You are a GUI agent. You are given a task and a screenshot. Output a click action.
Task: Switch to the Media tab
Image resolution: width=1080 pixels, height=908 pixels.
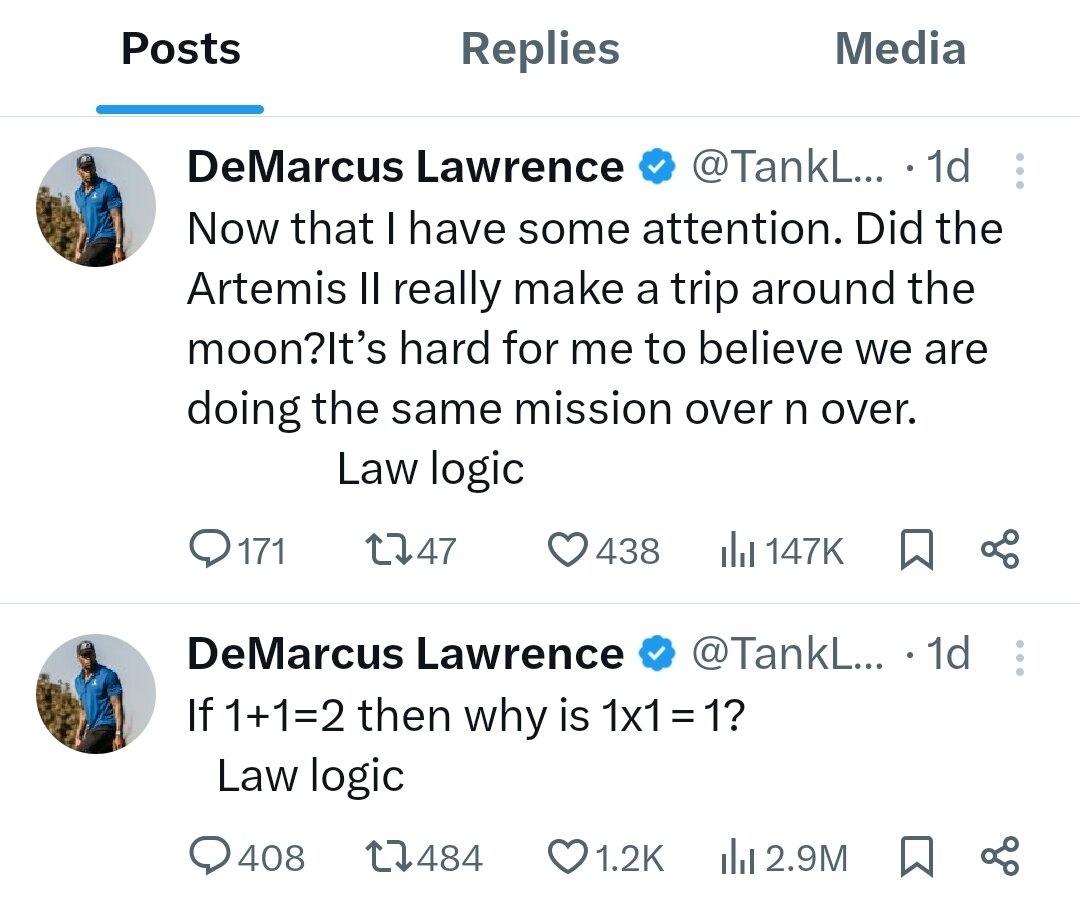[900, 49]
